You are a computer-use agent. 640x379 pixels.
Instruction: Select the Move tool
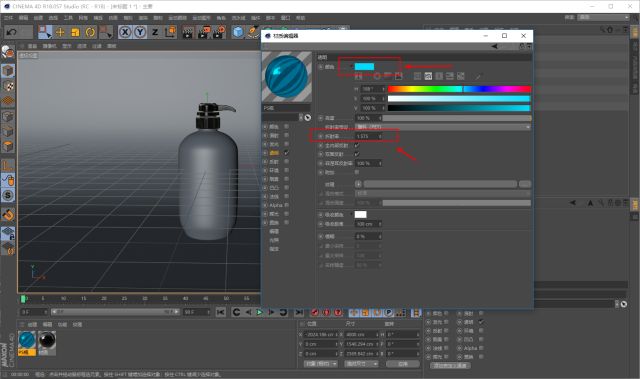(x=60, y=32)
